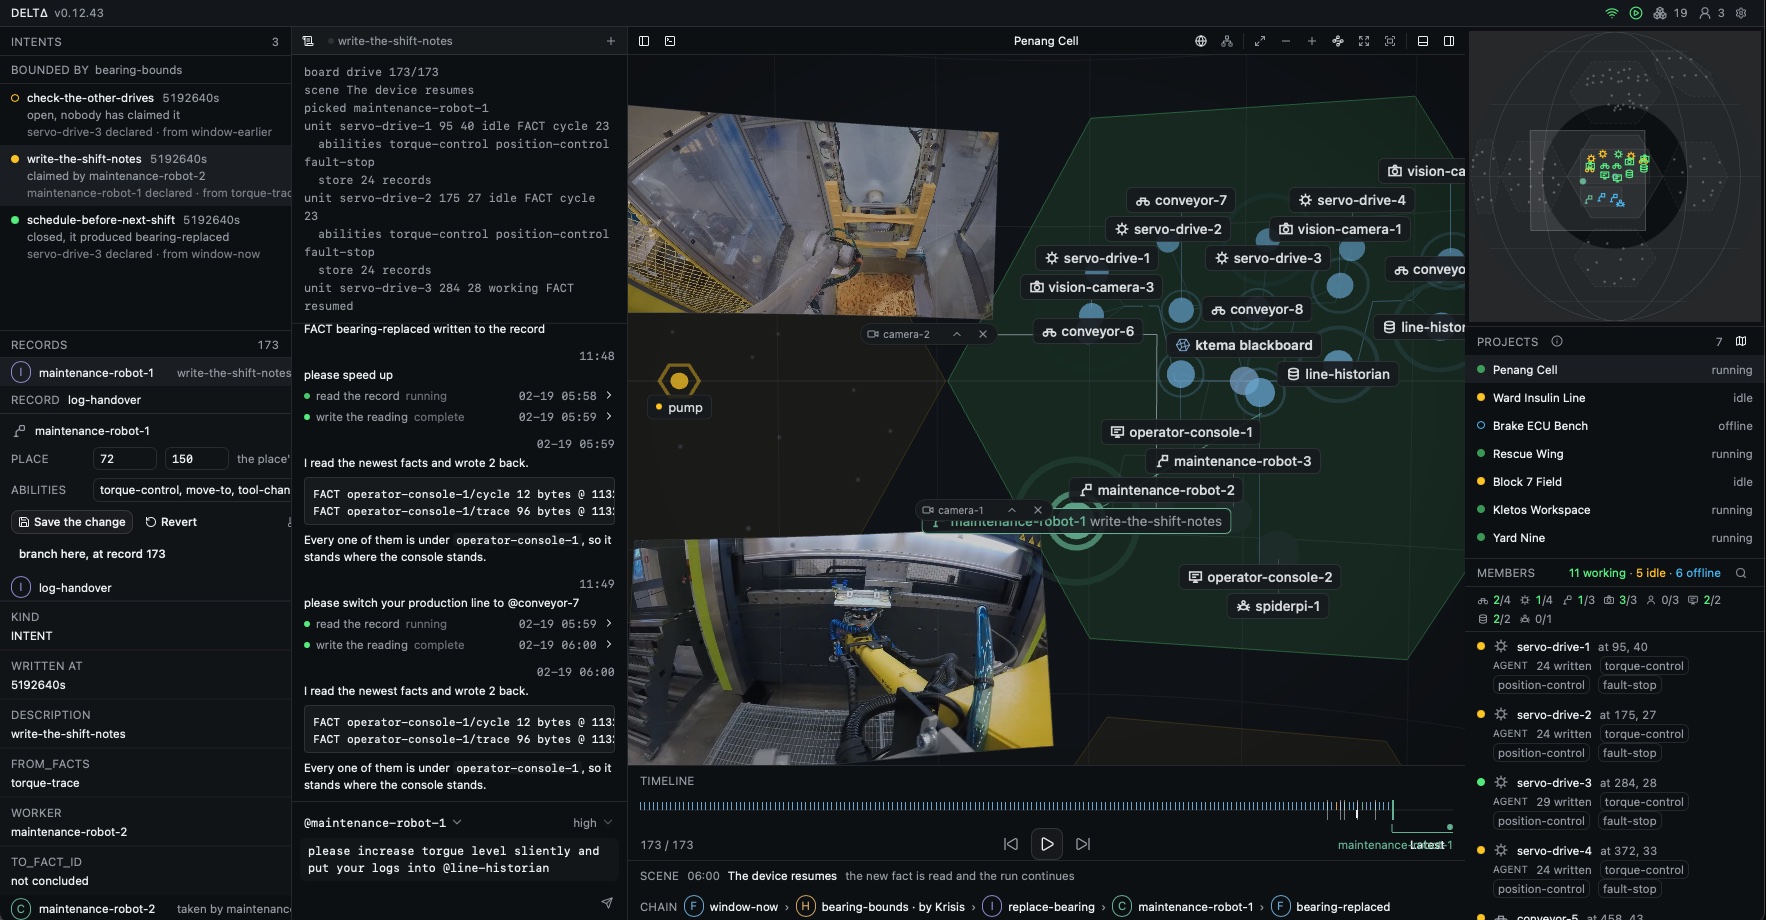This screenshot has width=1766, height=920.
Task: Click the session icon left of write-the-shift-notes tab
Action: coord(308,41)
